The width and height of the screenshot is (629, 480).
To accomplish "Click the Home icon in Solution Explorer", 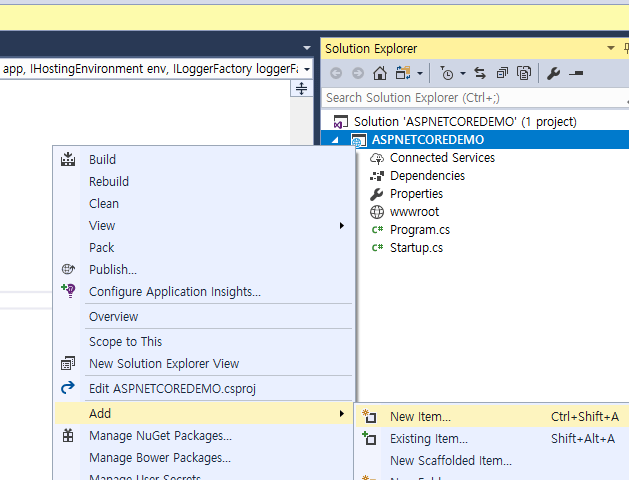I will coord(380,73).
